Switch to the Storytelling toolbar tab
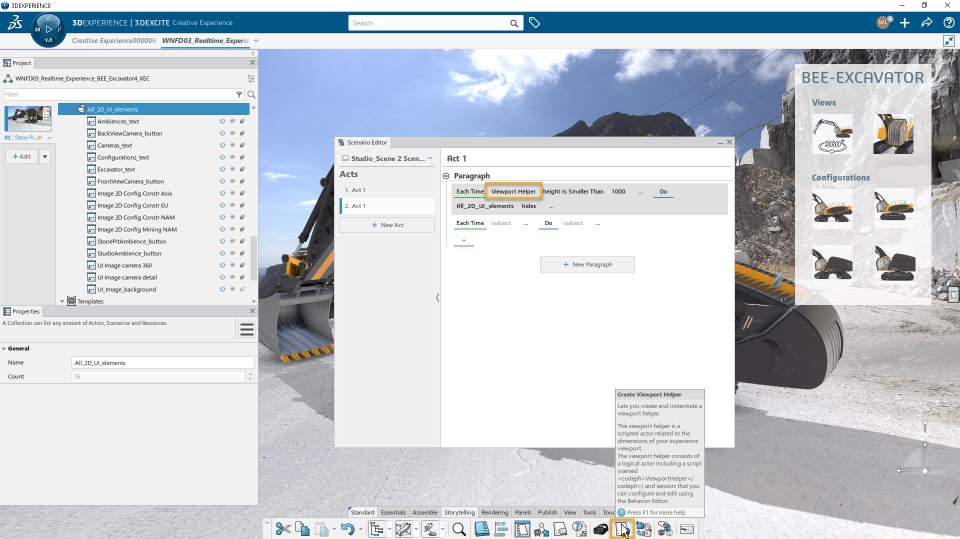Screen dimensions: 960x539 click(459, 512)
